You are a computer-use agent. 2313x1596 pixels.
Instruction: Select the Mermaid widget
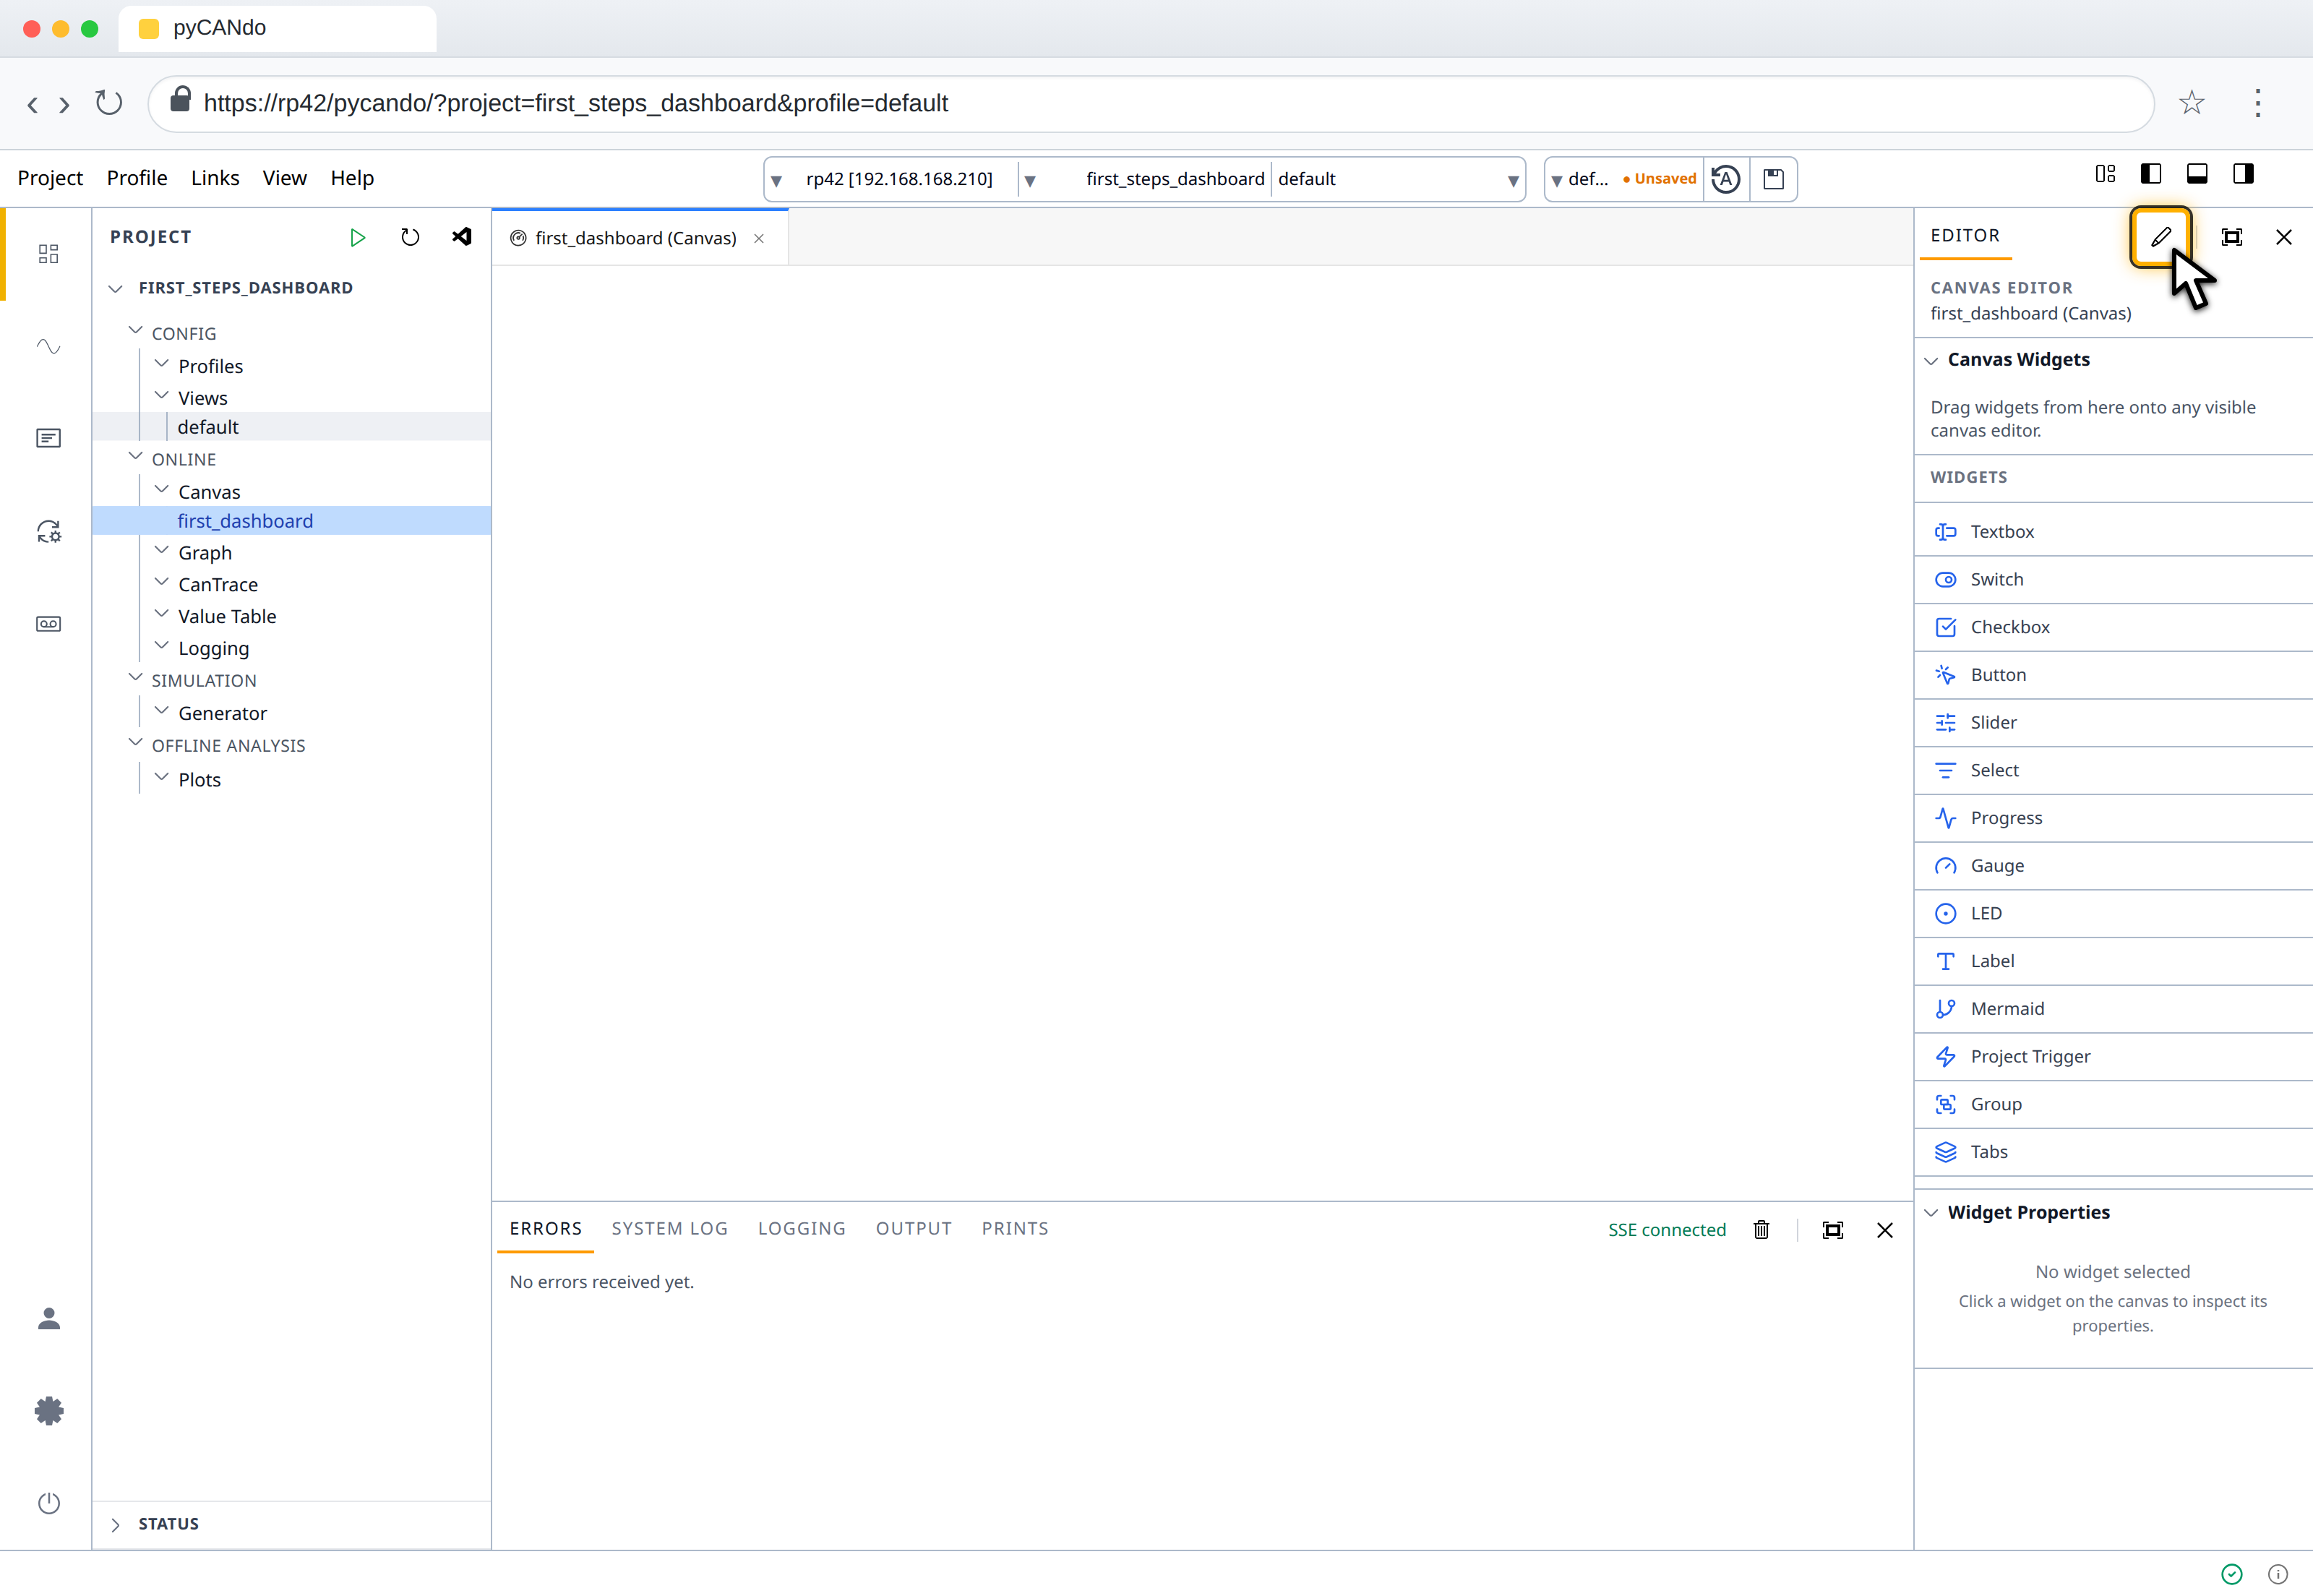[2113, 1009]
